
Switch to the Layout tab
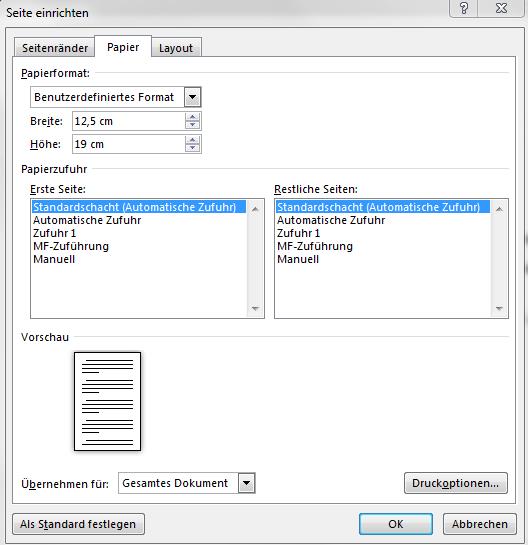[x=176, y=48]
